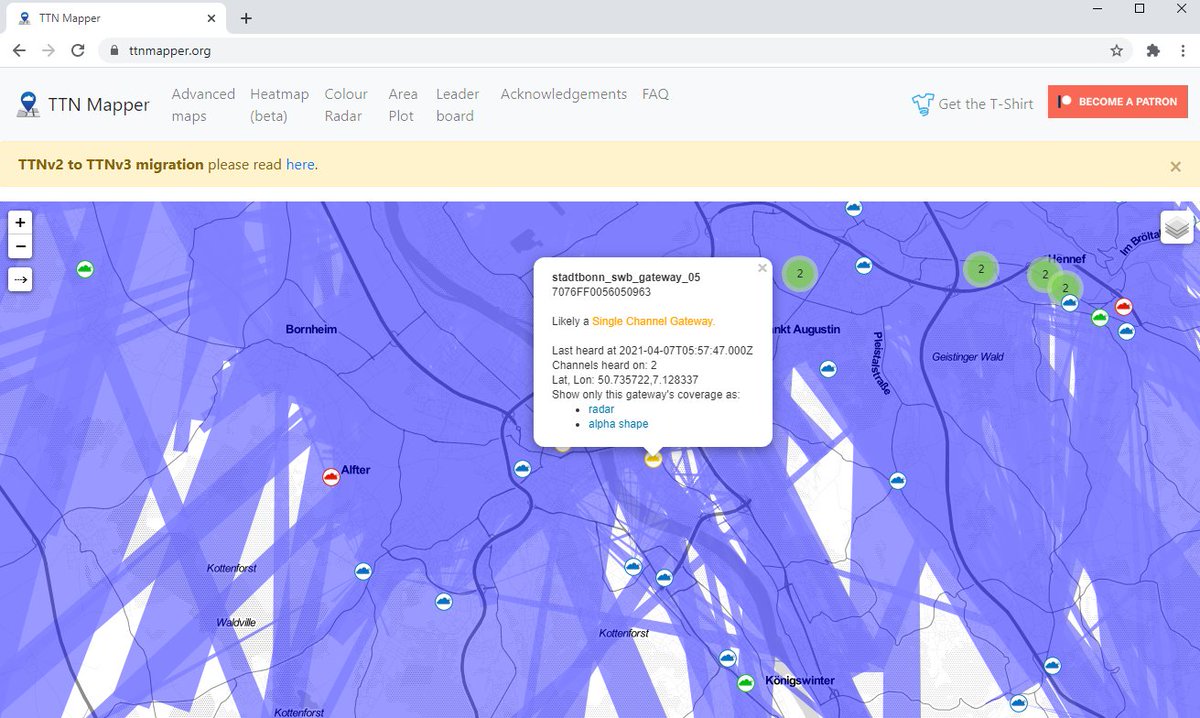Click the Become a Patron button
1200x718 pixels.
click(x=1118, y=102)
